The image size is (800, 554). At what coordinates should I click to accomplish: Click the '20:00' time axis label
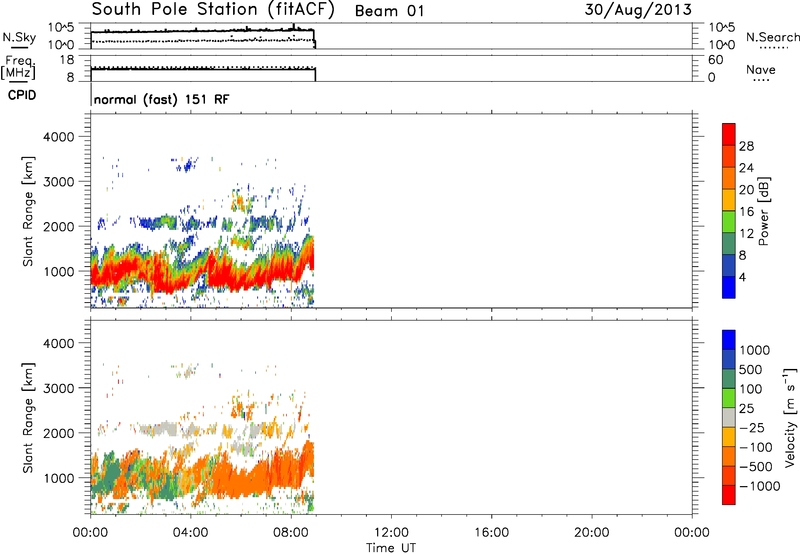click(x=591, y=533)
